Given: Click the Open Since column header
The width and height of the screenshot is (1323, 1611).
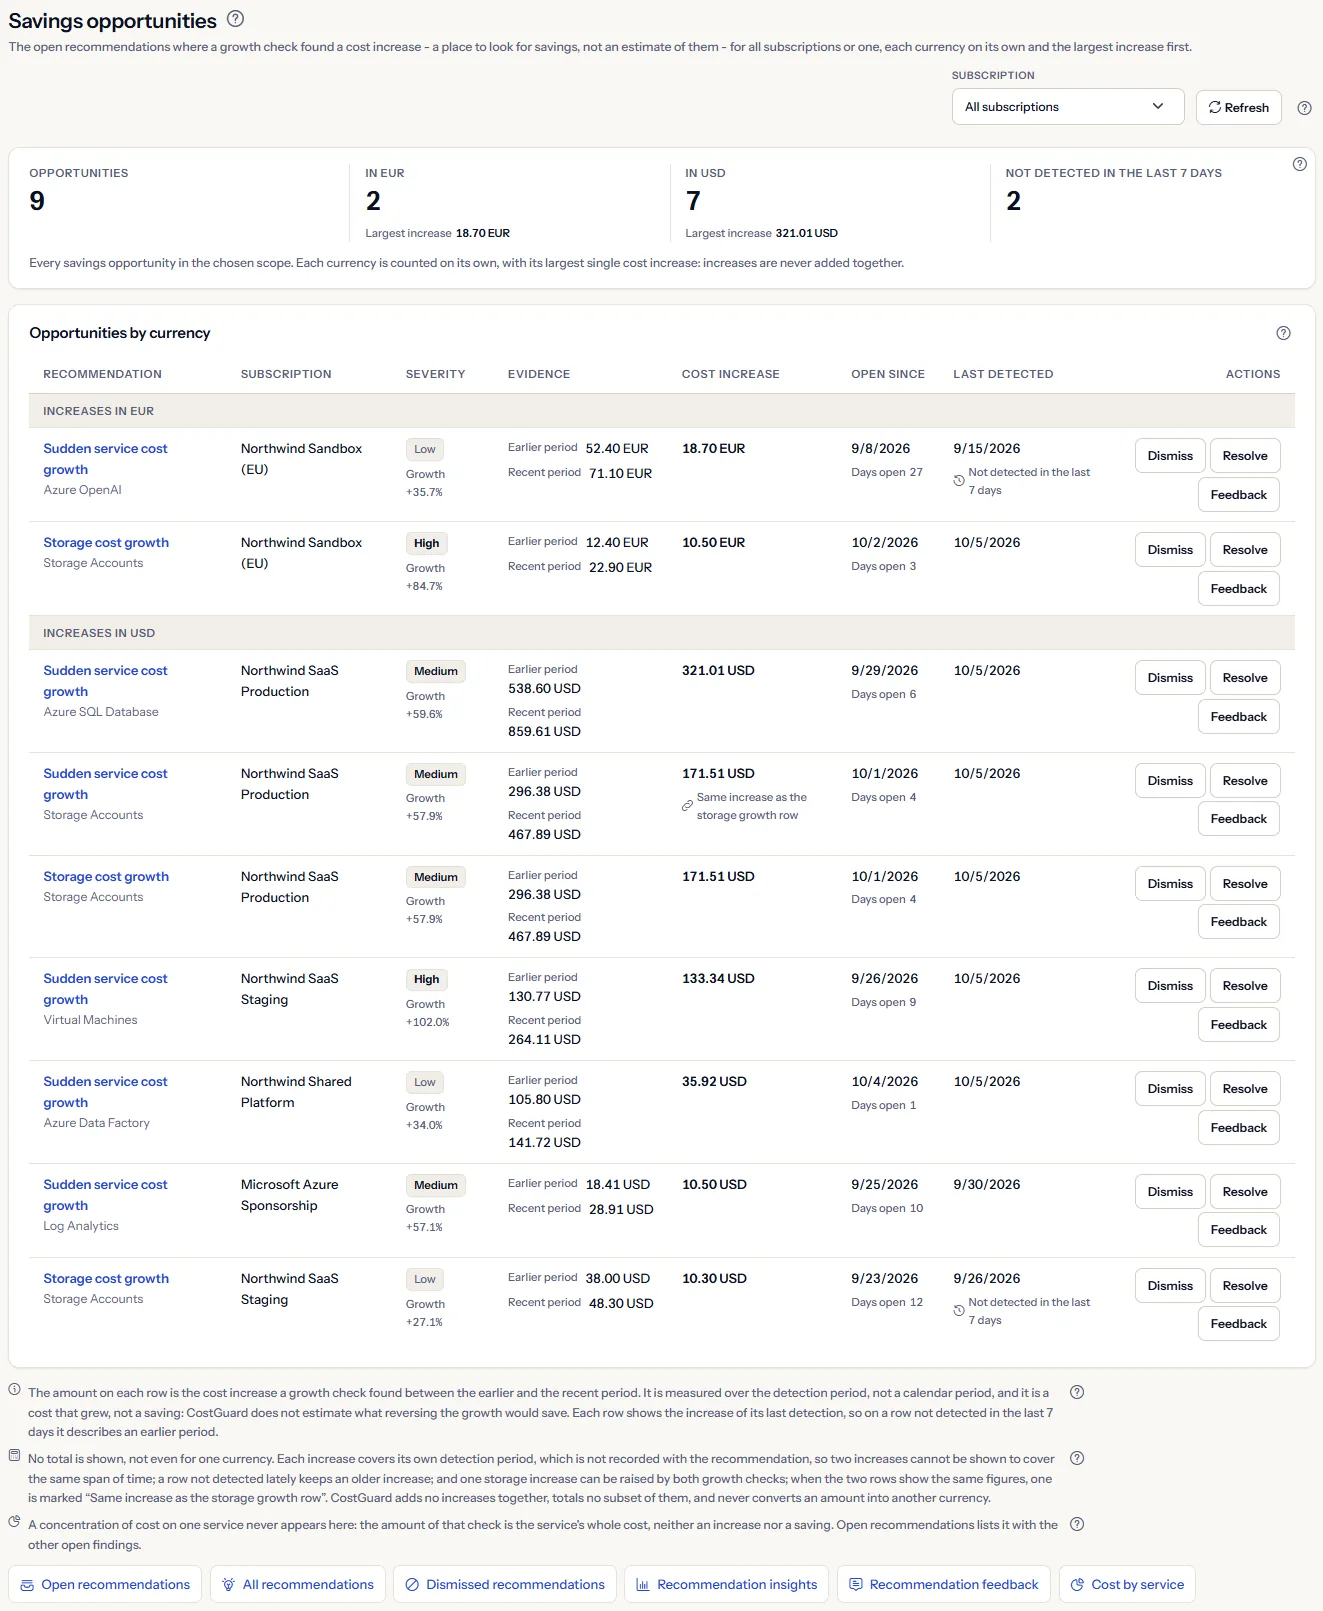Looking at the screenshot, I should tap(888, 374).
